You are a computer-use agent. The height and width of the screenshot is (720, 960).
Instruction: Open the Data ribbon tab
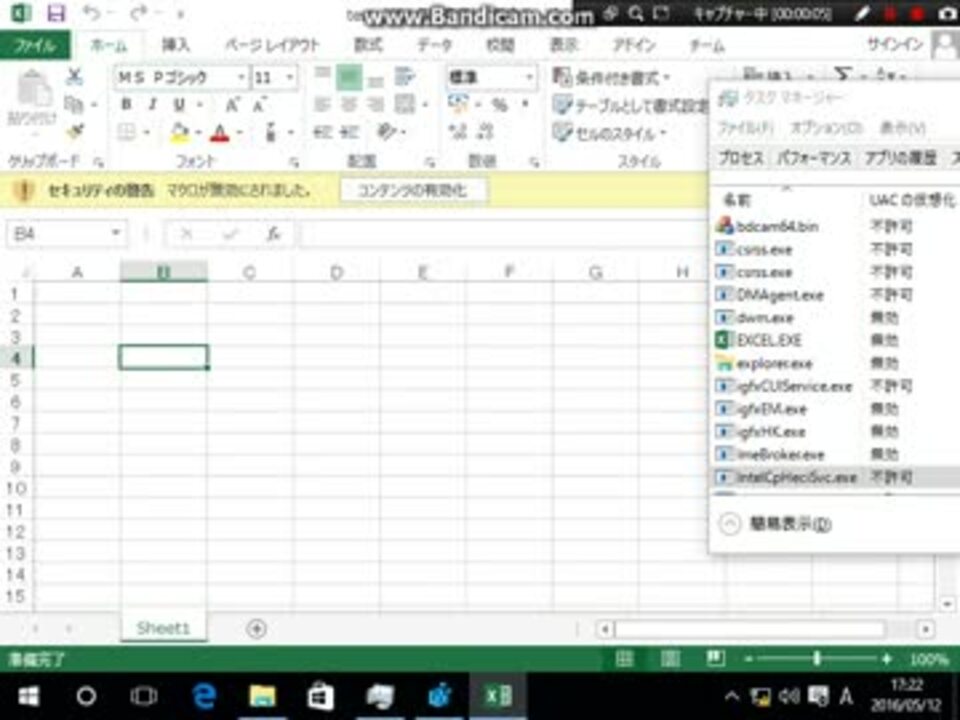pos(434,45)
